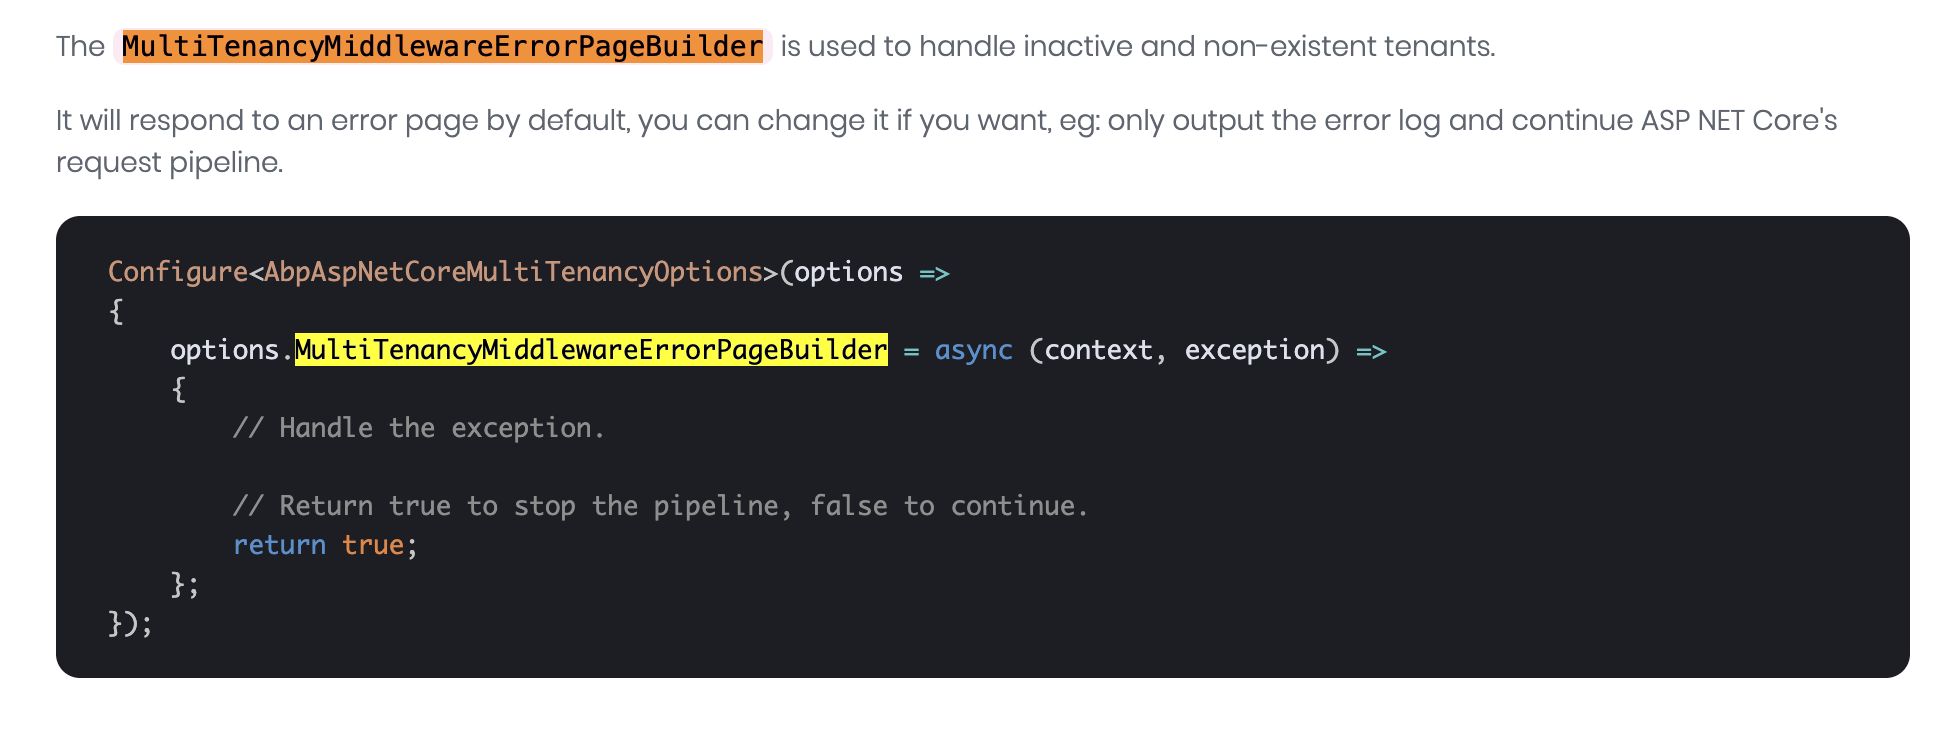Click the indented '};' closing line

click(185, 584)
